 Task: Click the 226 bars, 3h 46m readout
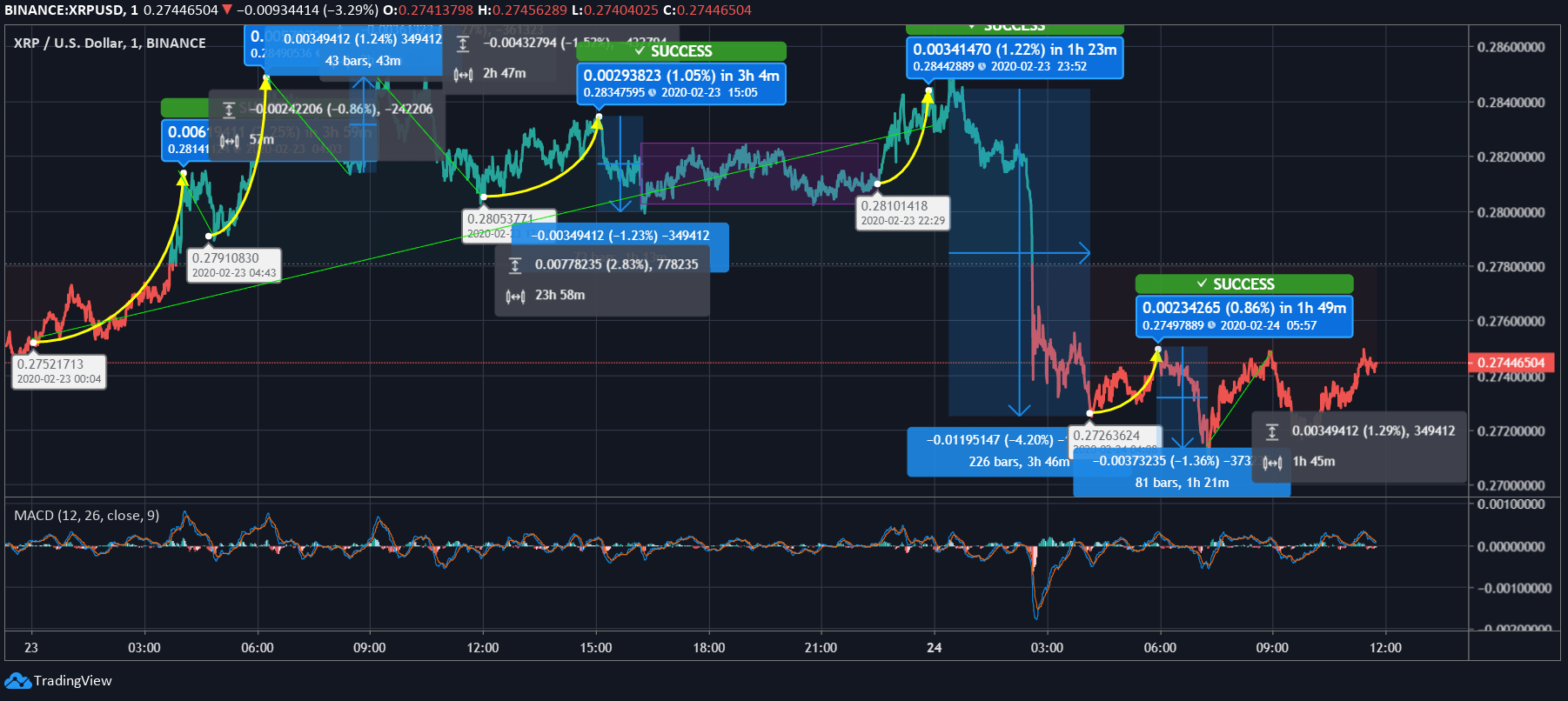tap(1021, 461)
